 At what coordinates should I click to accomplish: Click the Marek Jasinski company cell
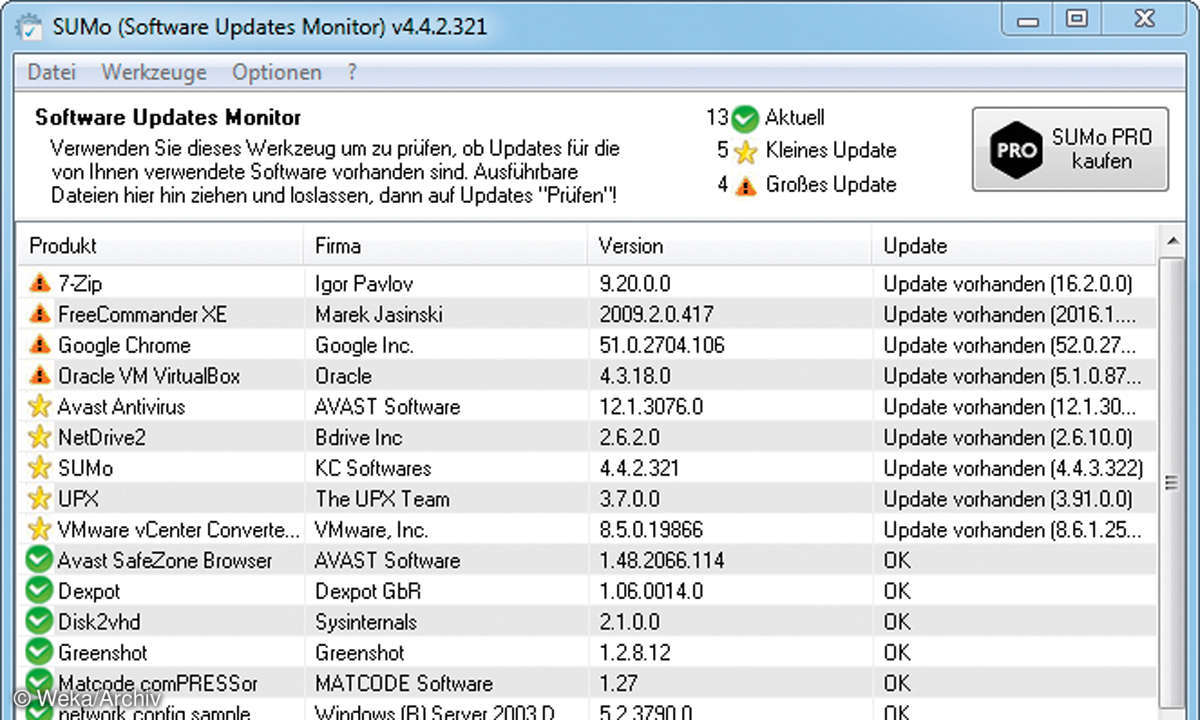(x=379, y=315)
